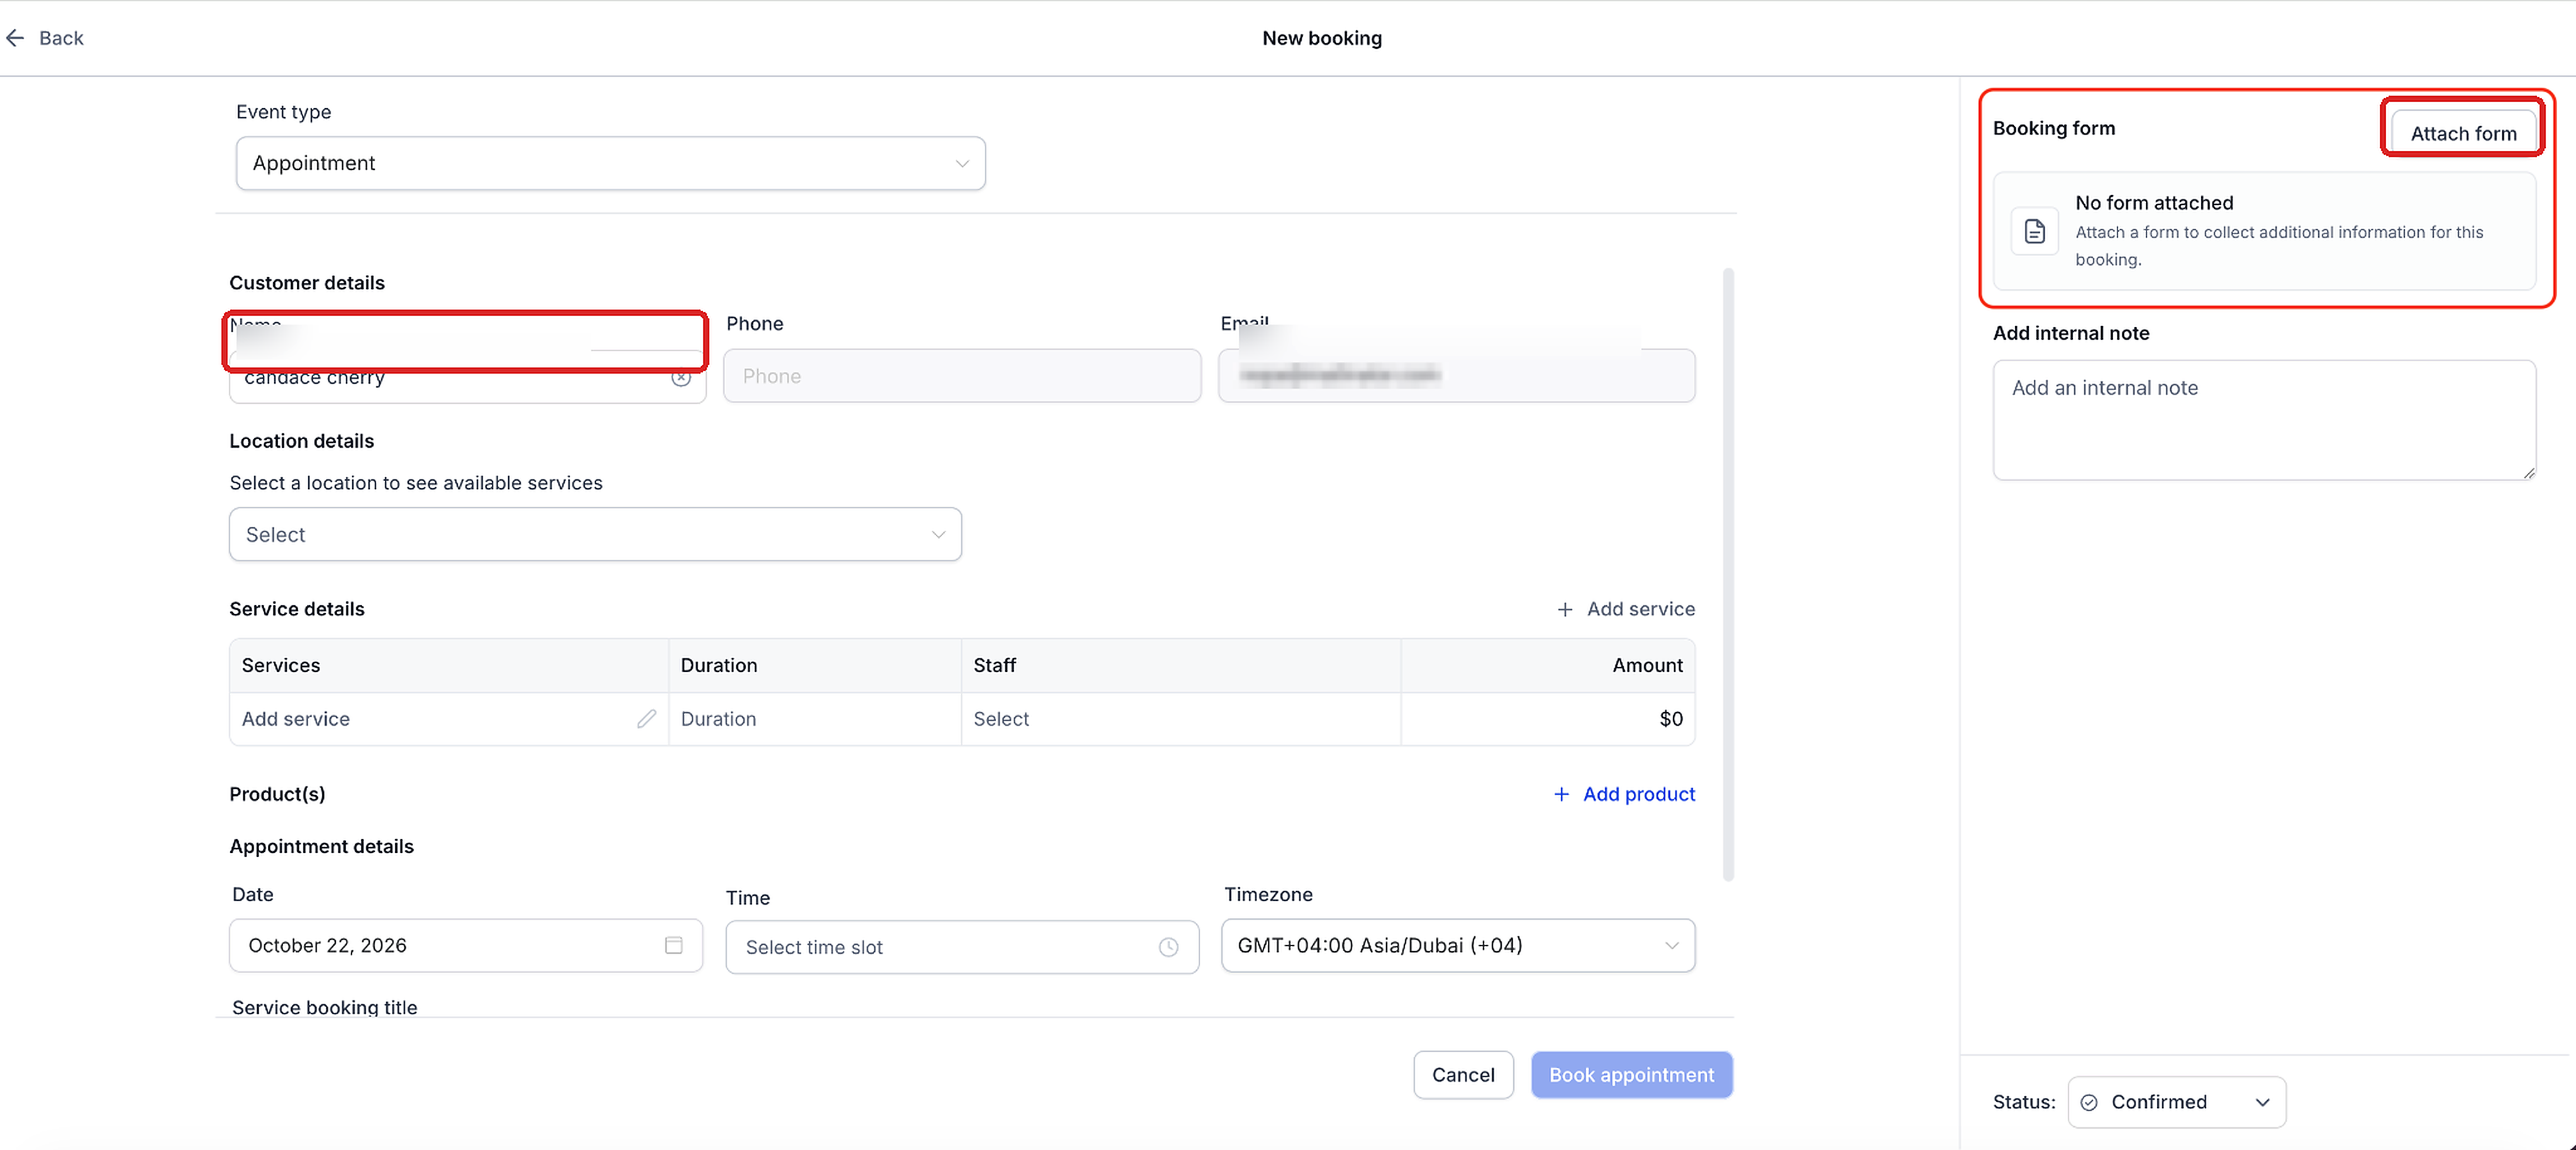Click the No form attached heading
Viewport: 2576px width, 1150px height.
[2154, 203]
